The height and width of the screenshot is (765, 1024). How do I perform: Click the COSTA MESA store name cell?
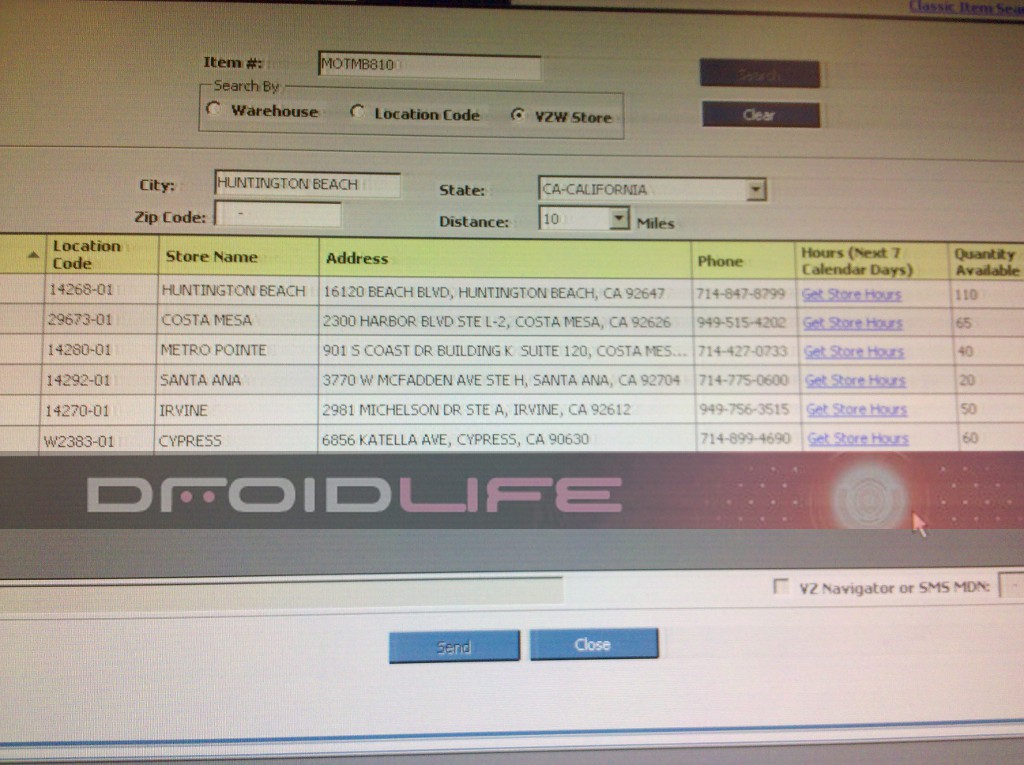tap(206, 320)
